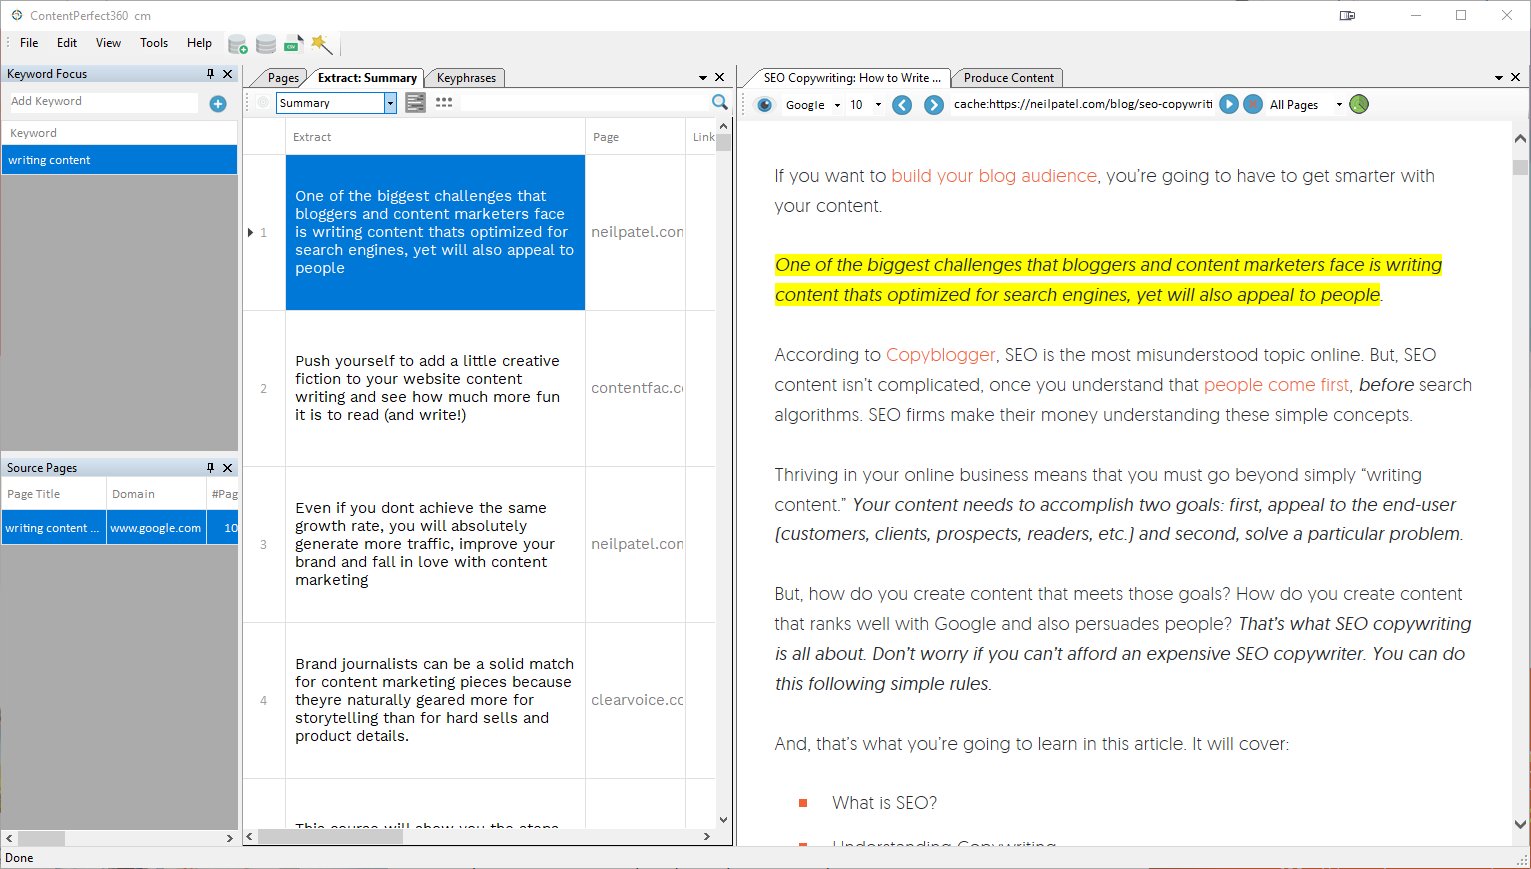
Task: Unpin the Keyword Focus panel
Action: pyautogui.click(x=211, y=73)
